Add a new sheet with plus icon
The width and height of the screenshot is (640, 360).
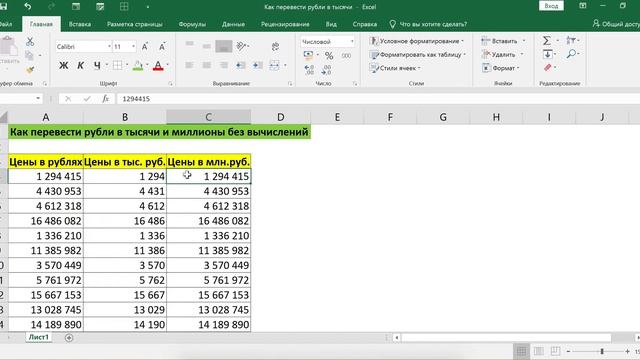(69, 338)
